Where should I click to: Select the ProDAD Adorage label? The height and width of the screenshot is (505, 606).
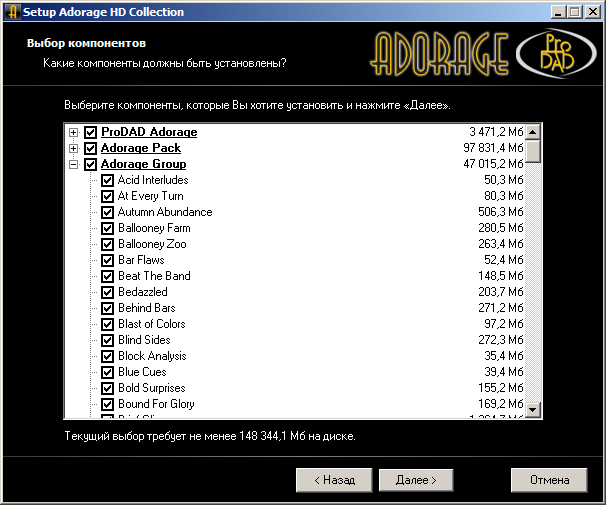[x=149, y=132]
